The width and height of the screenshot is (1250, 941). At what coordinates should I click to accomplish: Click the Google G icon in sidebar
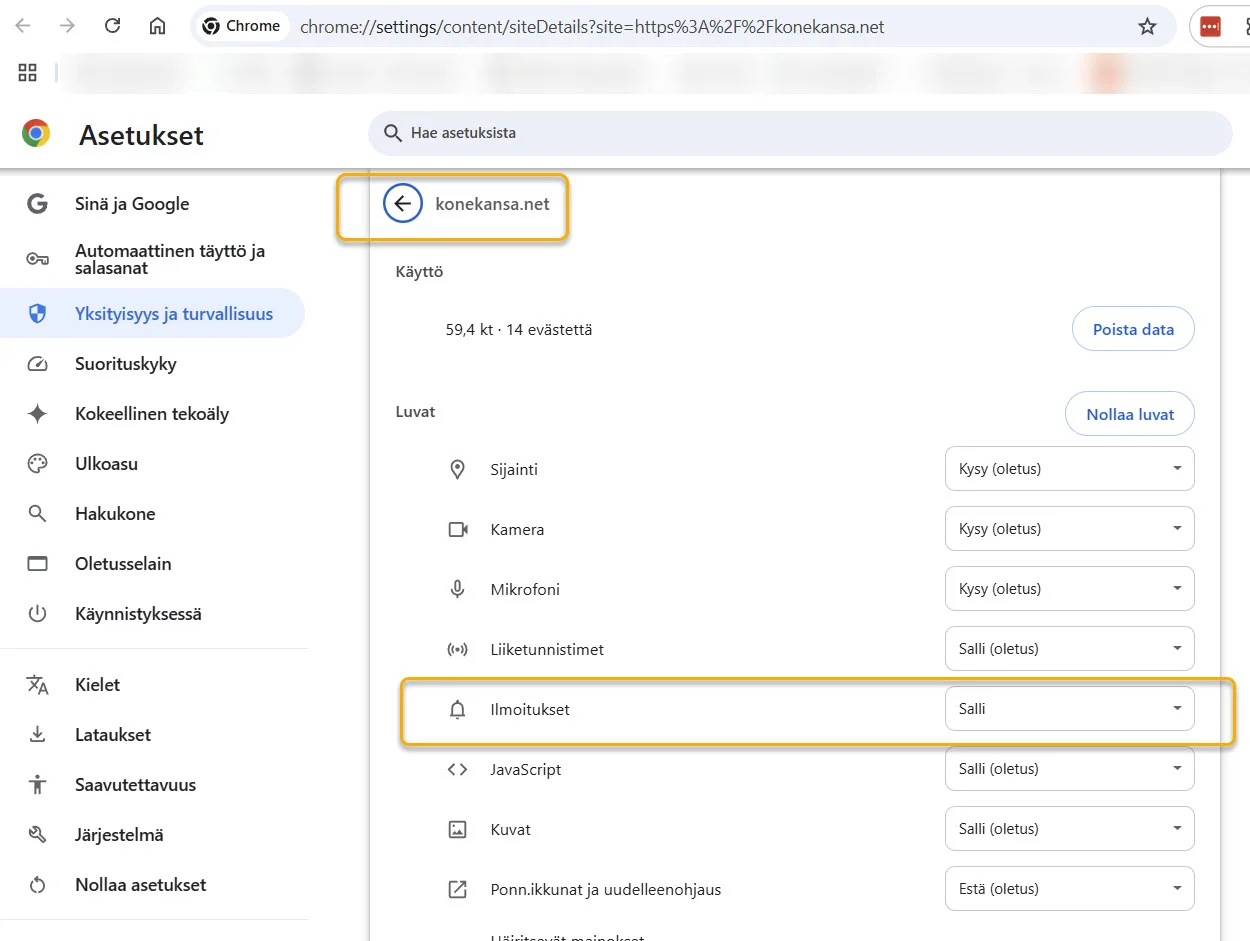(x=37, y=204)
